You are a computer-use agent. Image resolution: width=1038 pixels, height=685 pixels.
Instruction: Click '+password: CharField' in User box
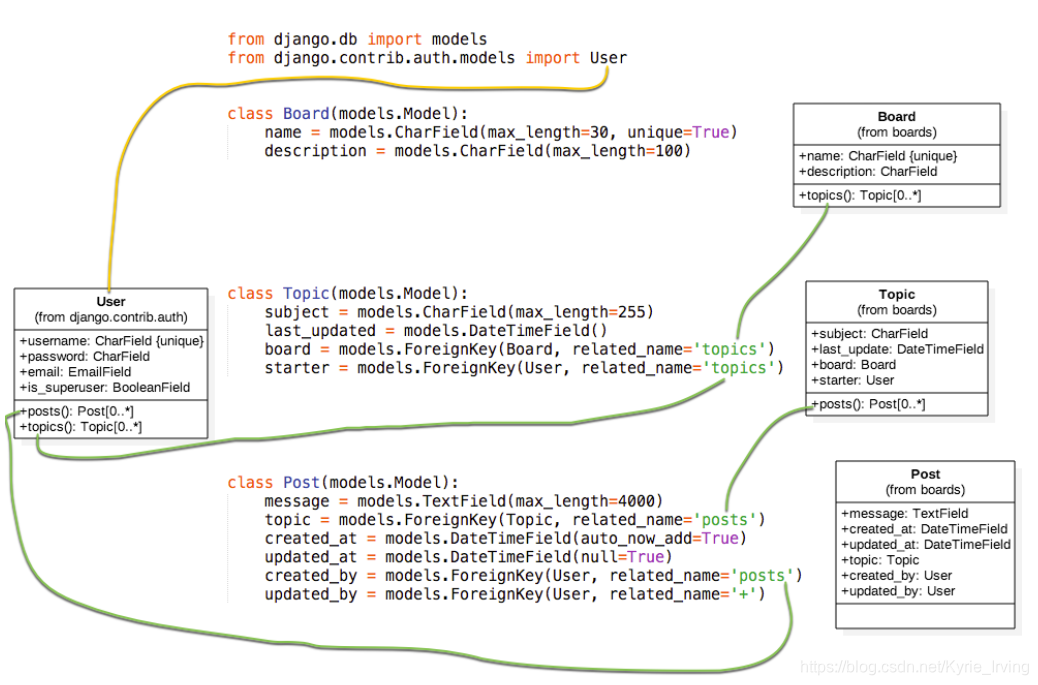click(85, 356)
